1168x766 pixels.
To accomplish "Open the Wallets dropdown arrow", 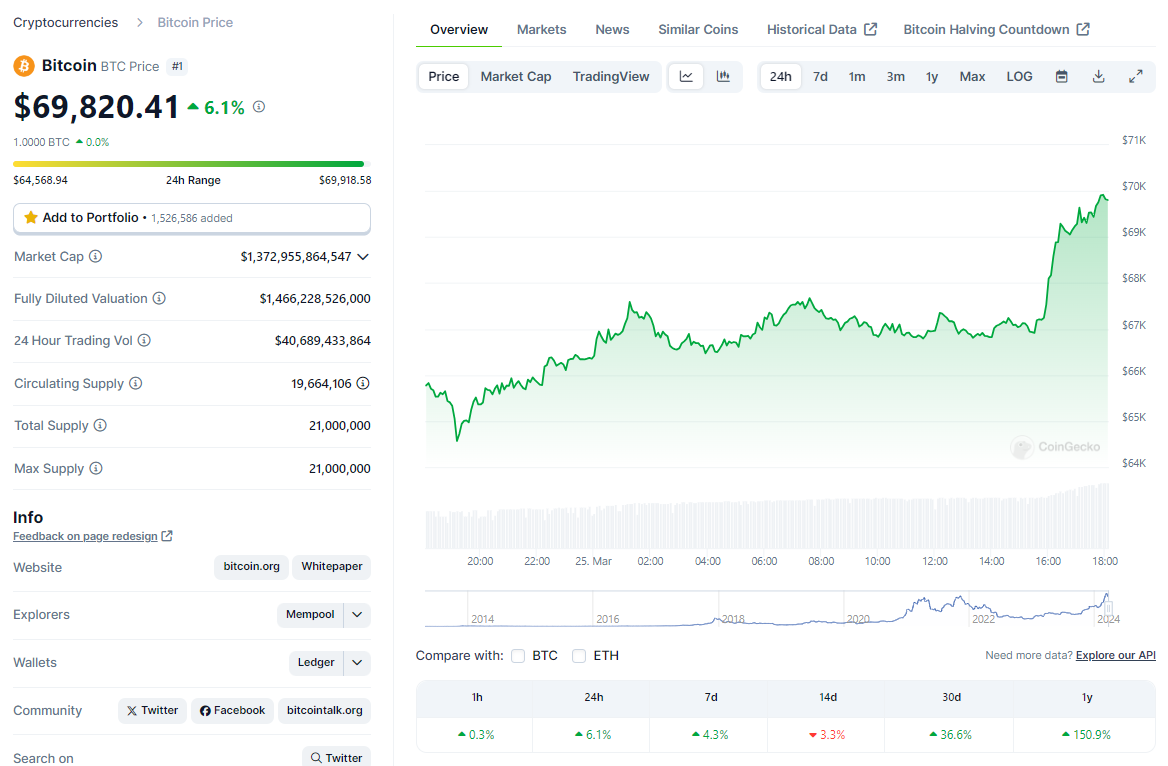I will tap(358, 662).
